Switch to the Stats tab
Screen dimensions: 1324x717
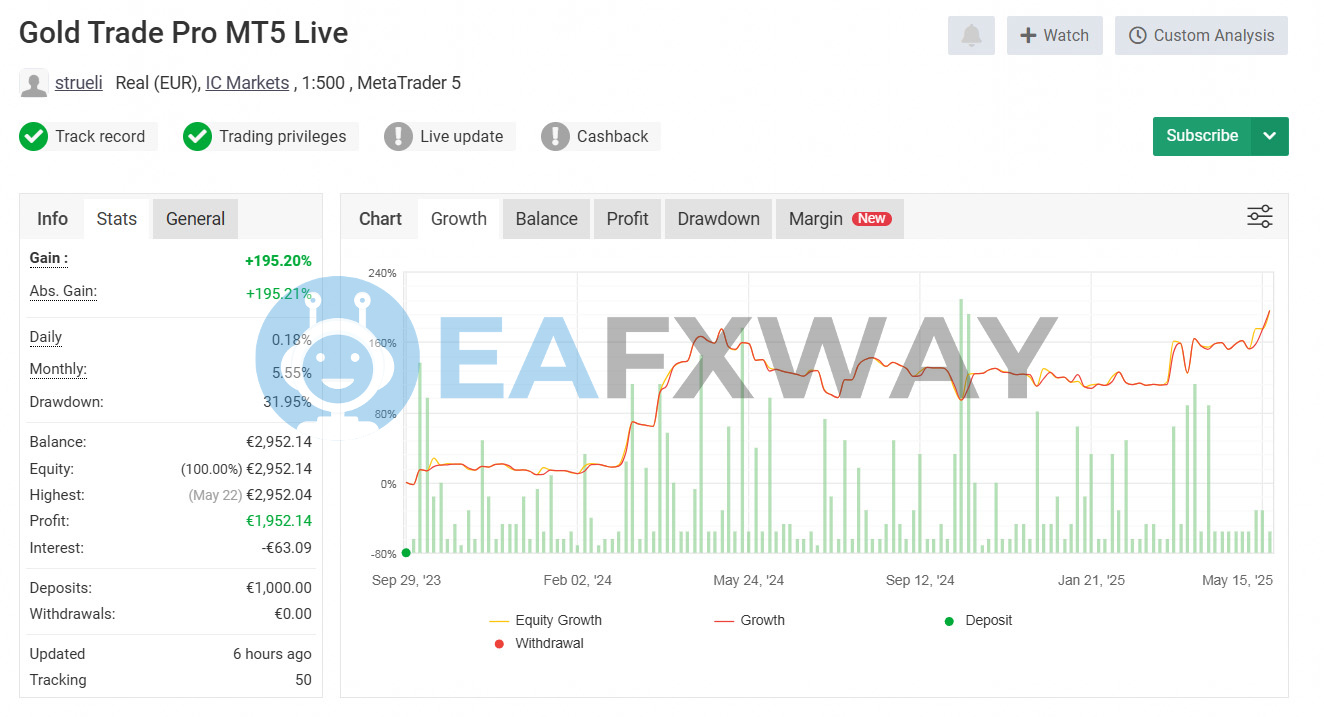[116, 219]
